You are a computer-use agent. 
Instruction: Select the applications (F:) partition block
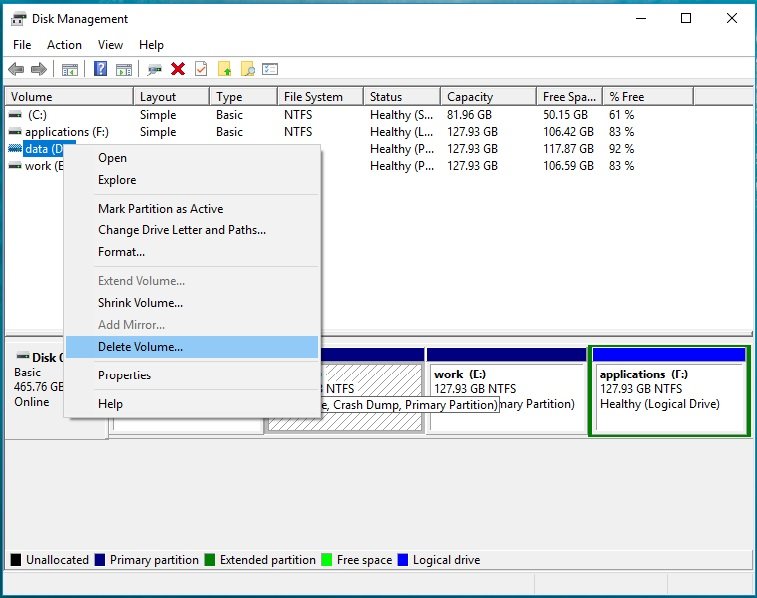tap(669, 391)
